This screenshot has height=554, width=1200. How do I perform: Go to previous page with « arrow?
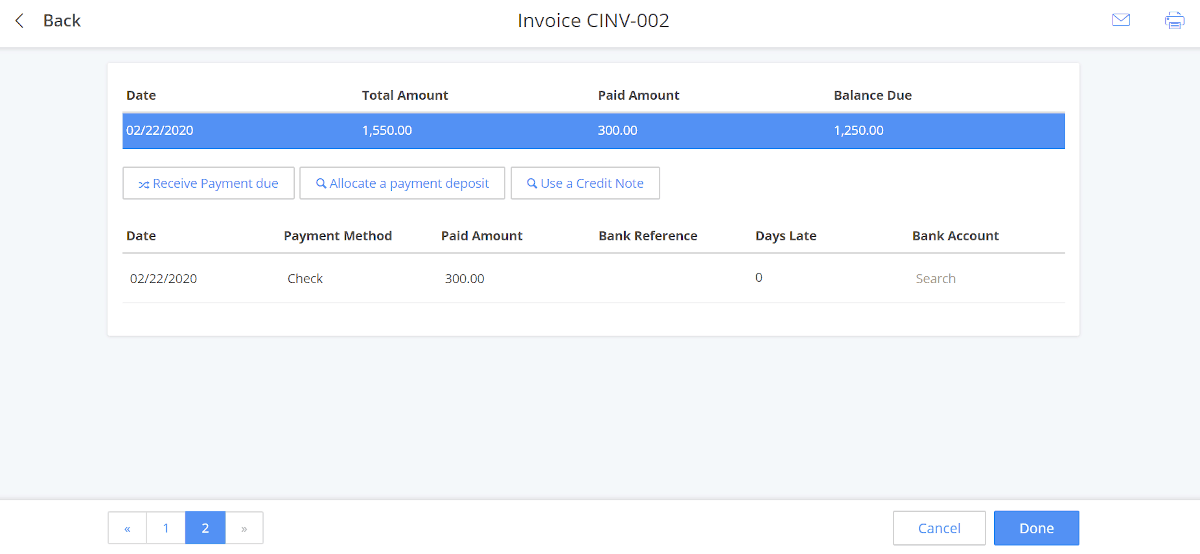point(128,528)
